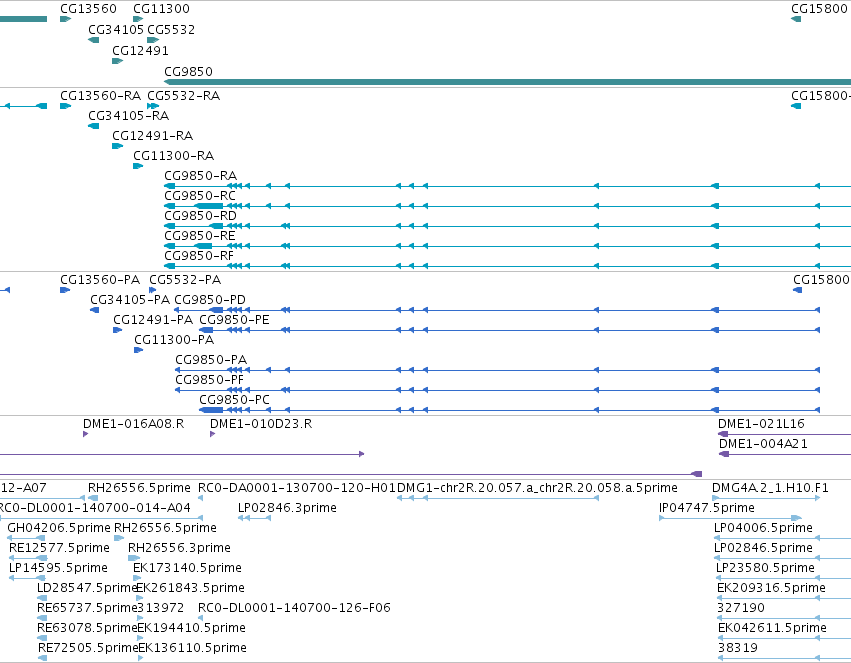Select the DME1-016A08.R feature label
The image size is (851, 663).
(134, 424)
